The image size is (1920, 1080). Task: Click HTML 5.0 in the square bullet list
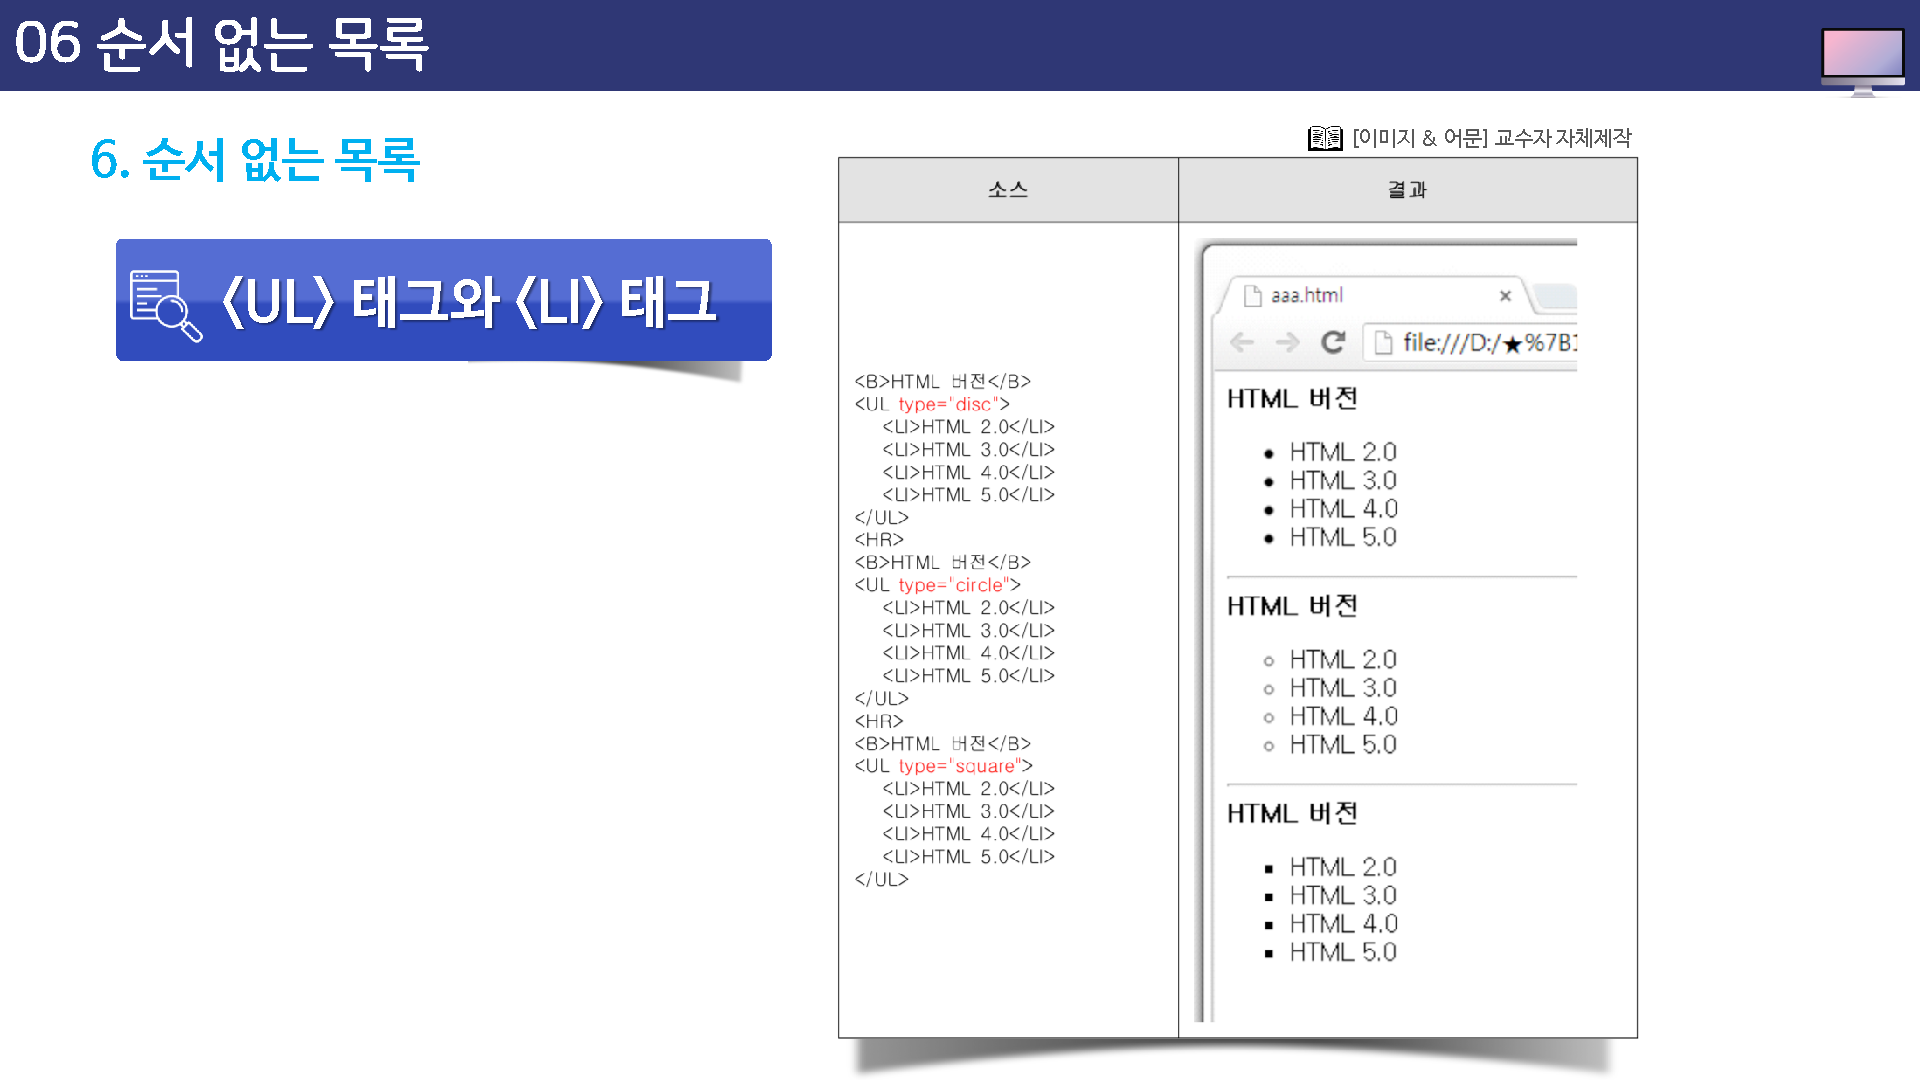(x=1343, y=952)
